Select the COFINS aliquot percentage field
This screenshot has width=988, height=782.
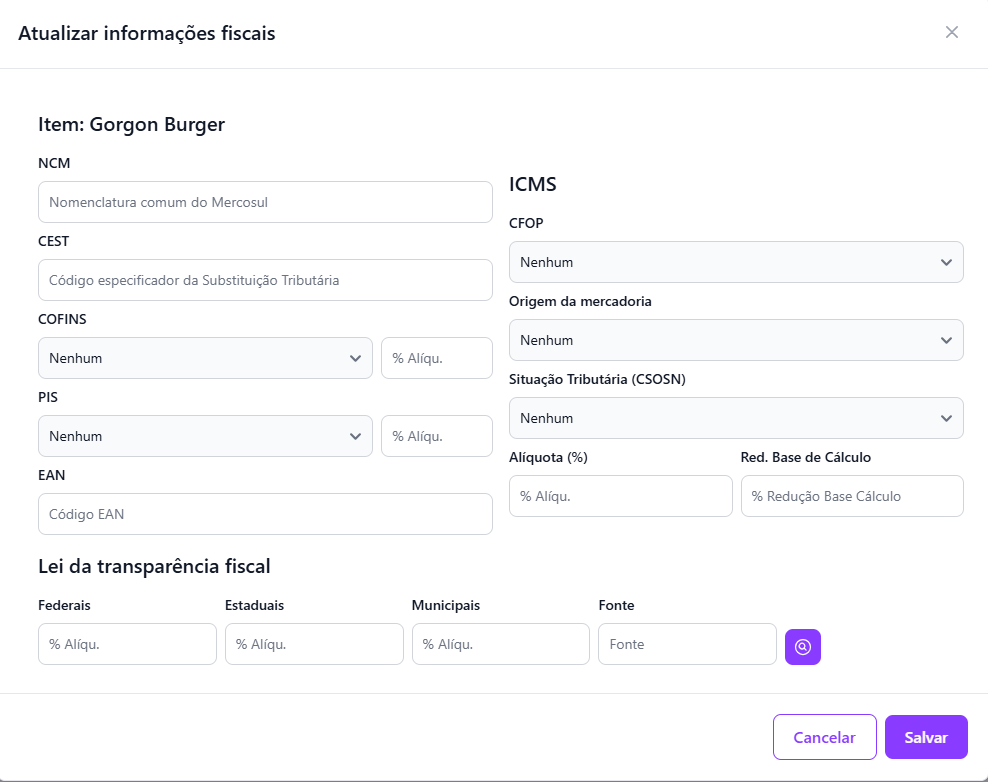(x=436, y=358)
